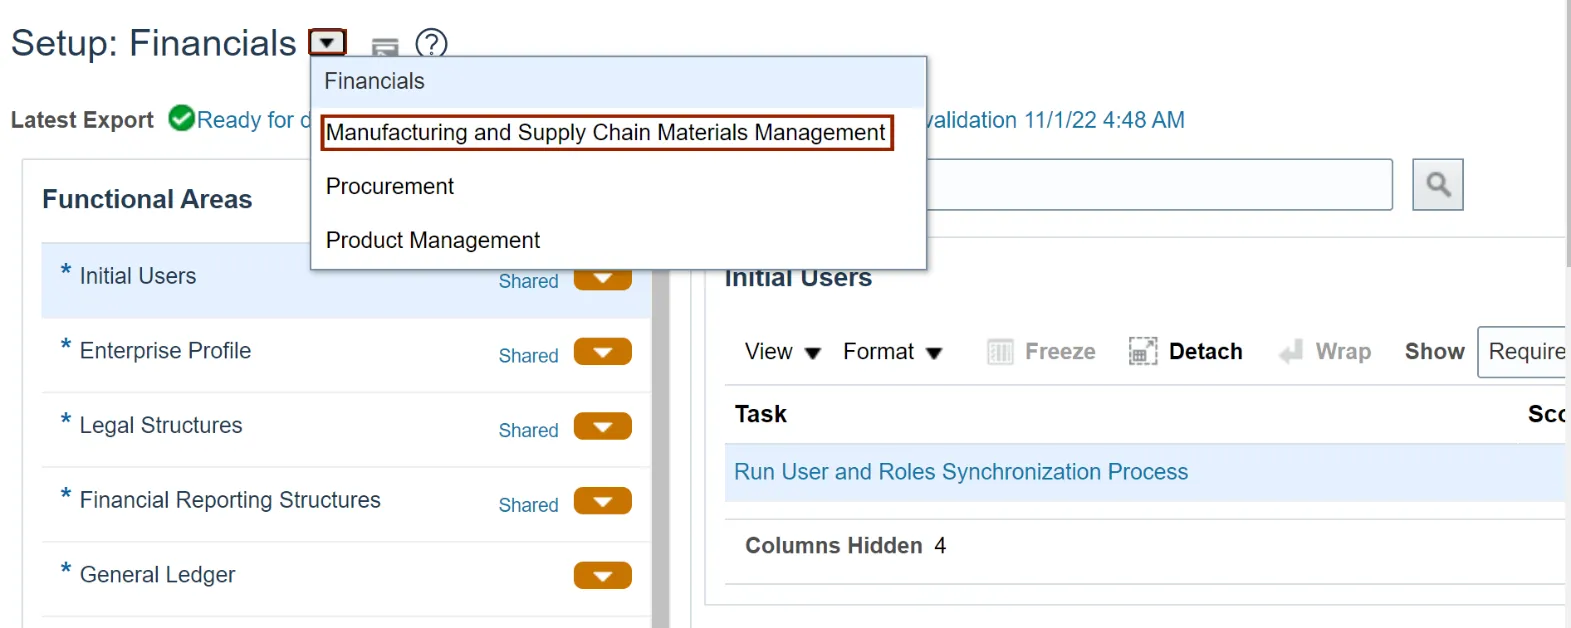Pick Financials in the offering list
The image size is (1571, 628).
click(x=375, y=81)
